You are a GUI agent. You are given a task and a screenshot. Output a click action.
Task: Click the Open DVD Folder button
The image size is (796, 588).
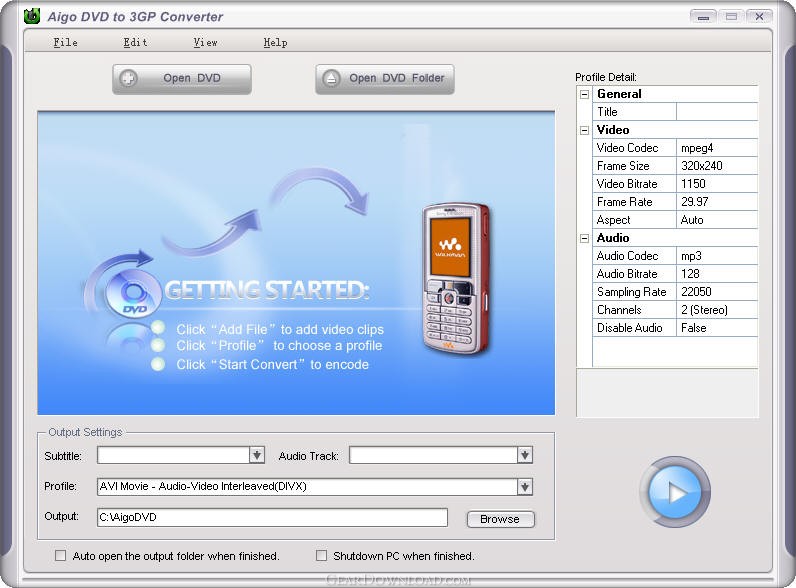pyautogui.click(x=385, y=79)
